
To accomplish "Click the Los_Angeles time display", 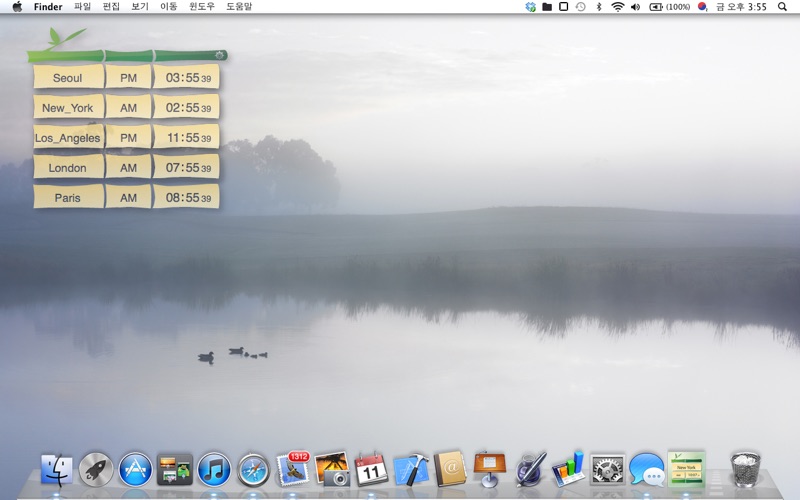I will tap(186, 138).
